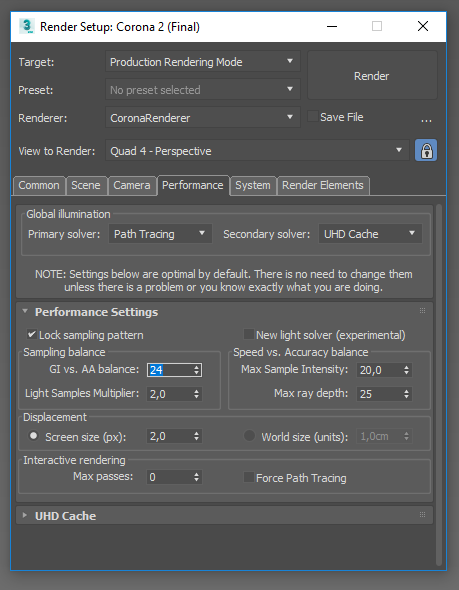Adjust the GI vs. AA balance spinner arrows
Screen dimensions: 459x590
click(196, 370)
